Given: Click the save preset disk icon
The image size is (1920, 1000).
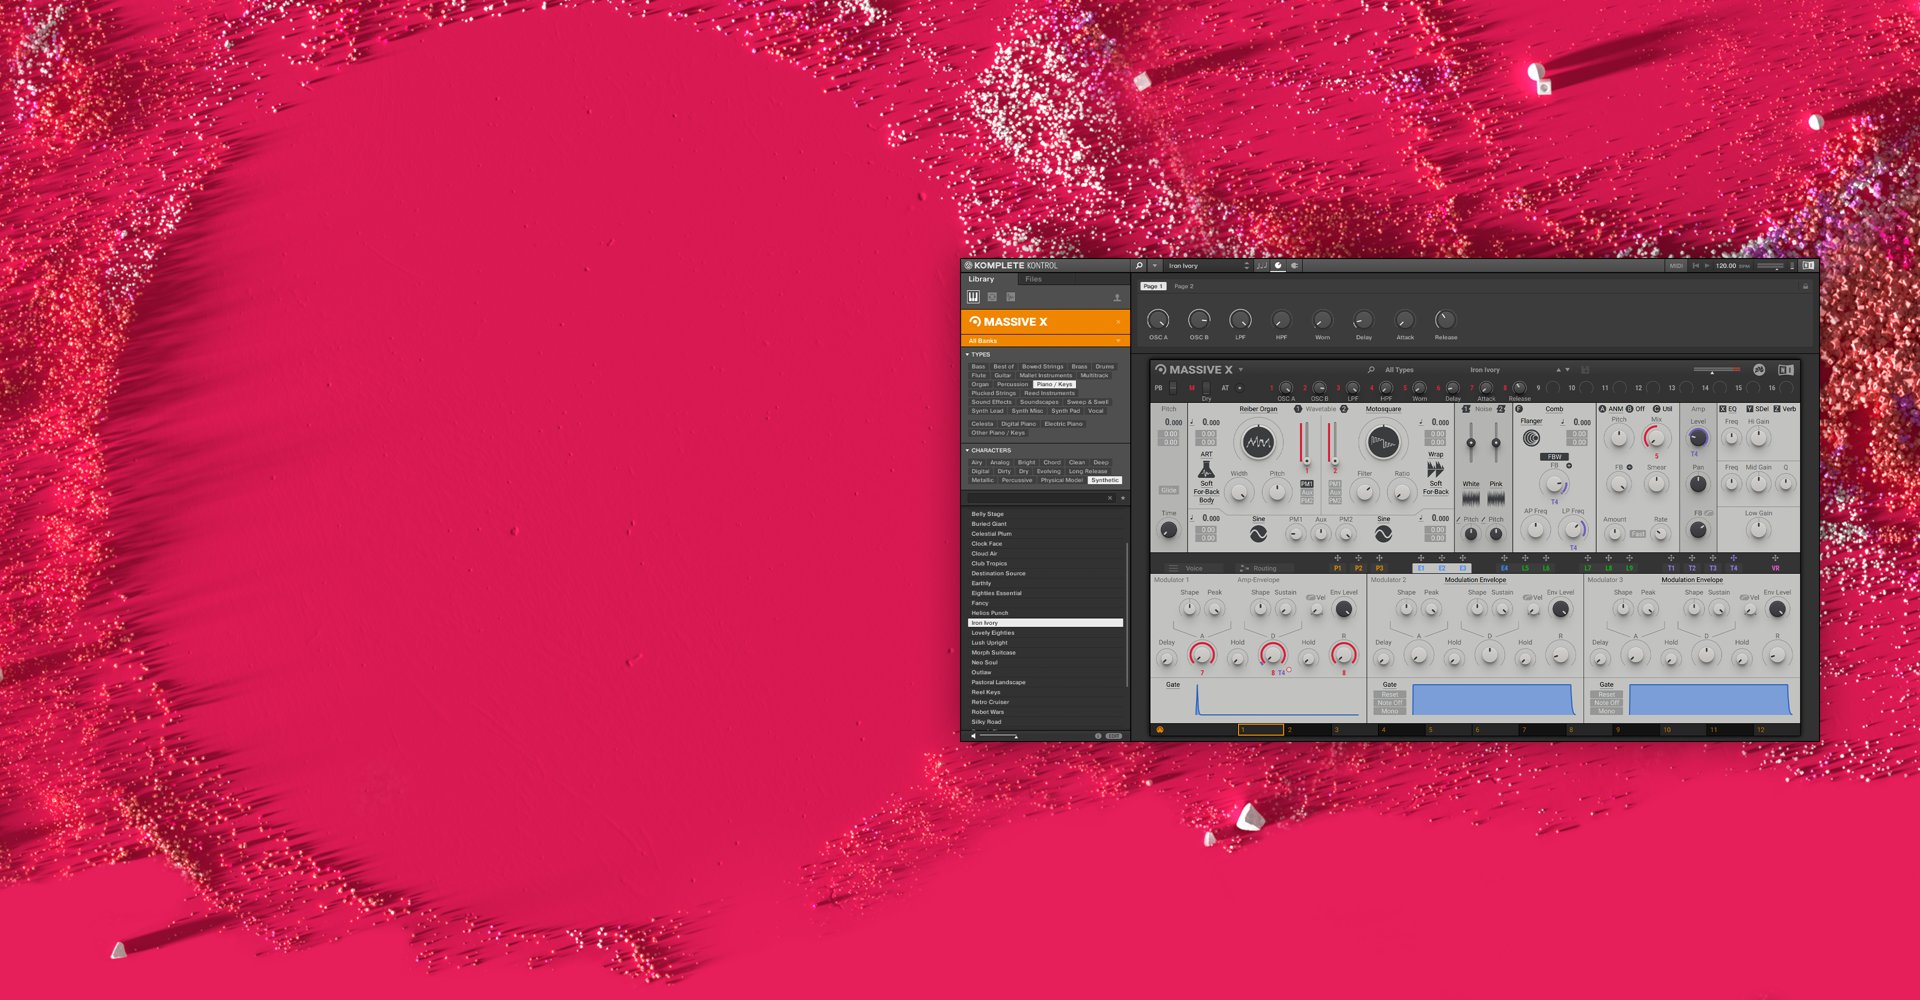Looking at the screenshot, I should pos(1585,370).
